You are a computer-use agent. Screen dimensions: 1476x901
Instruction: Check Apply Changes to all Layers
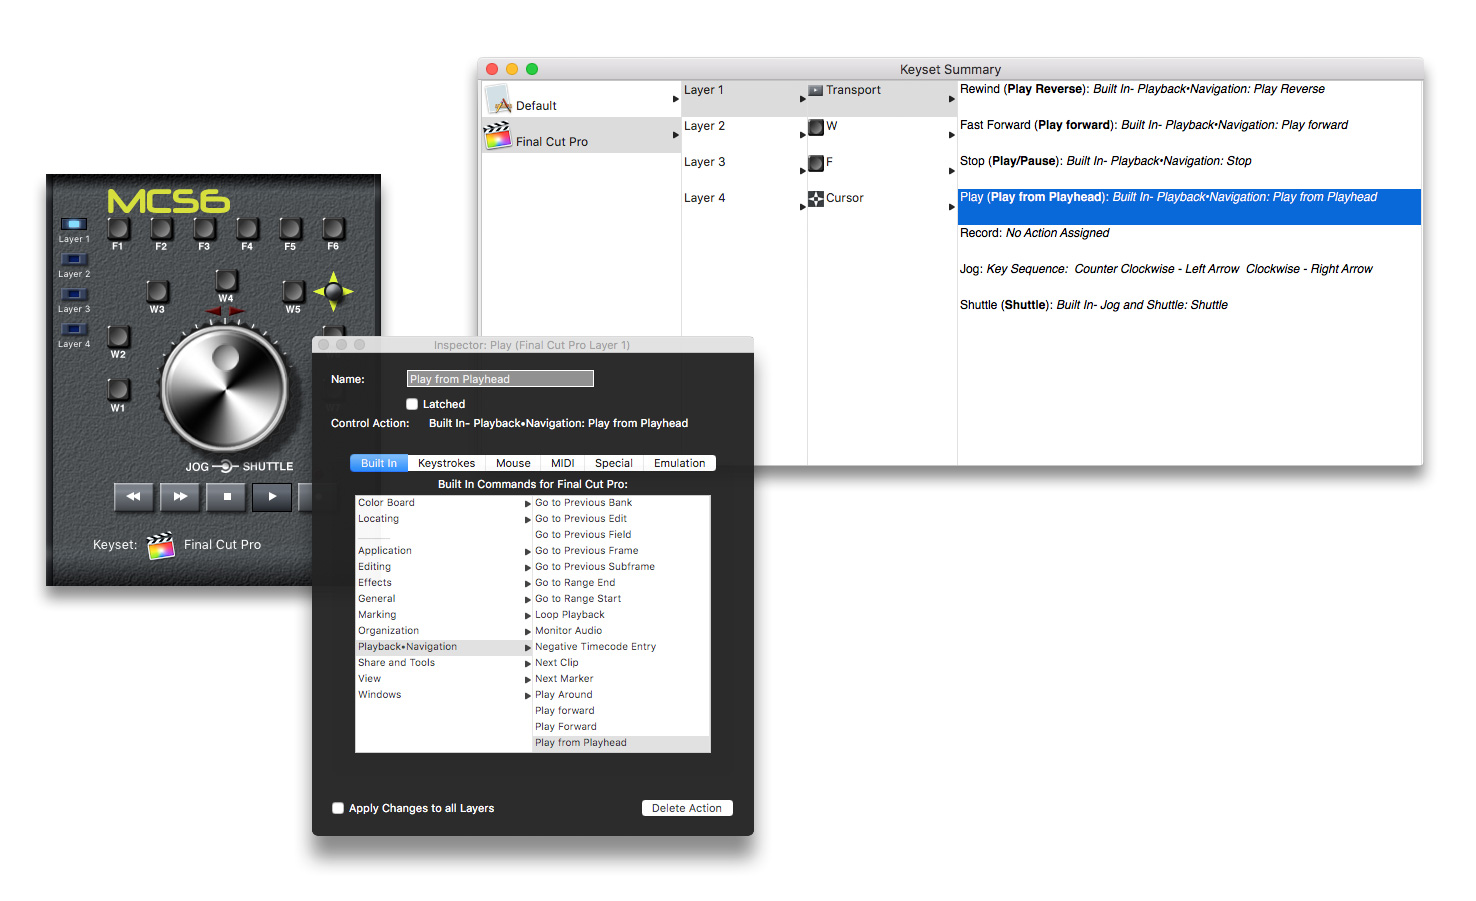[x=338, y=808]
